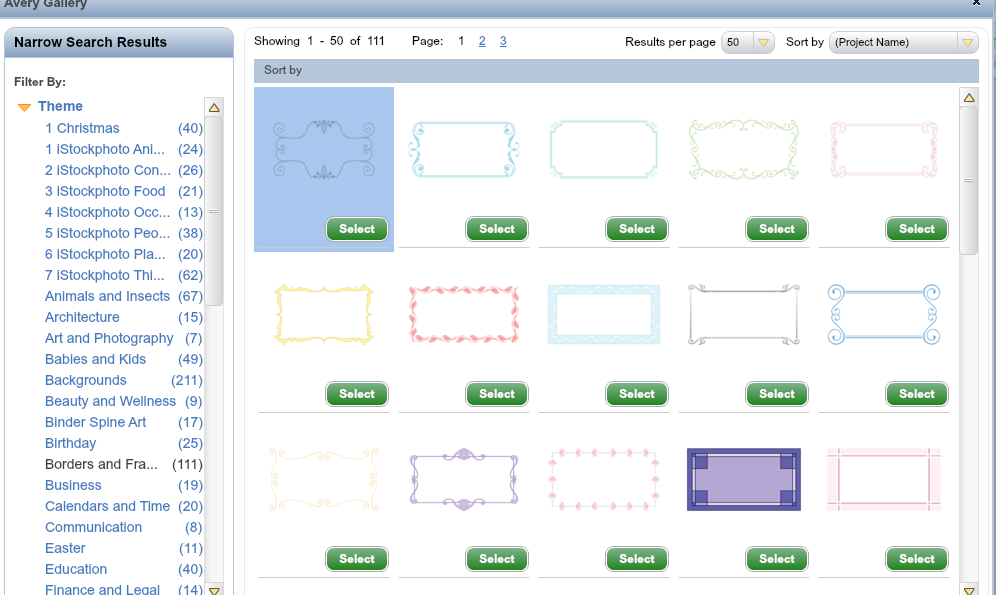Click the green vine frame thumbnail
996x595 pixels.
(744, 149)
